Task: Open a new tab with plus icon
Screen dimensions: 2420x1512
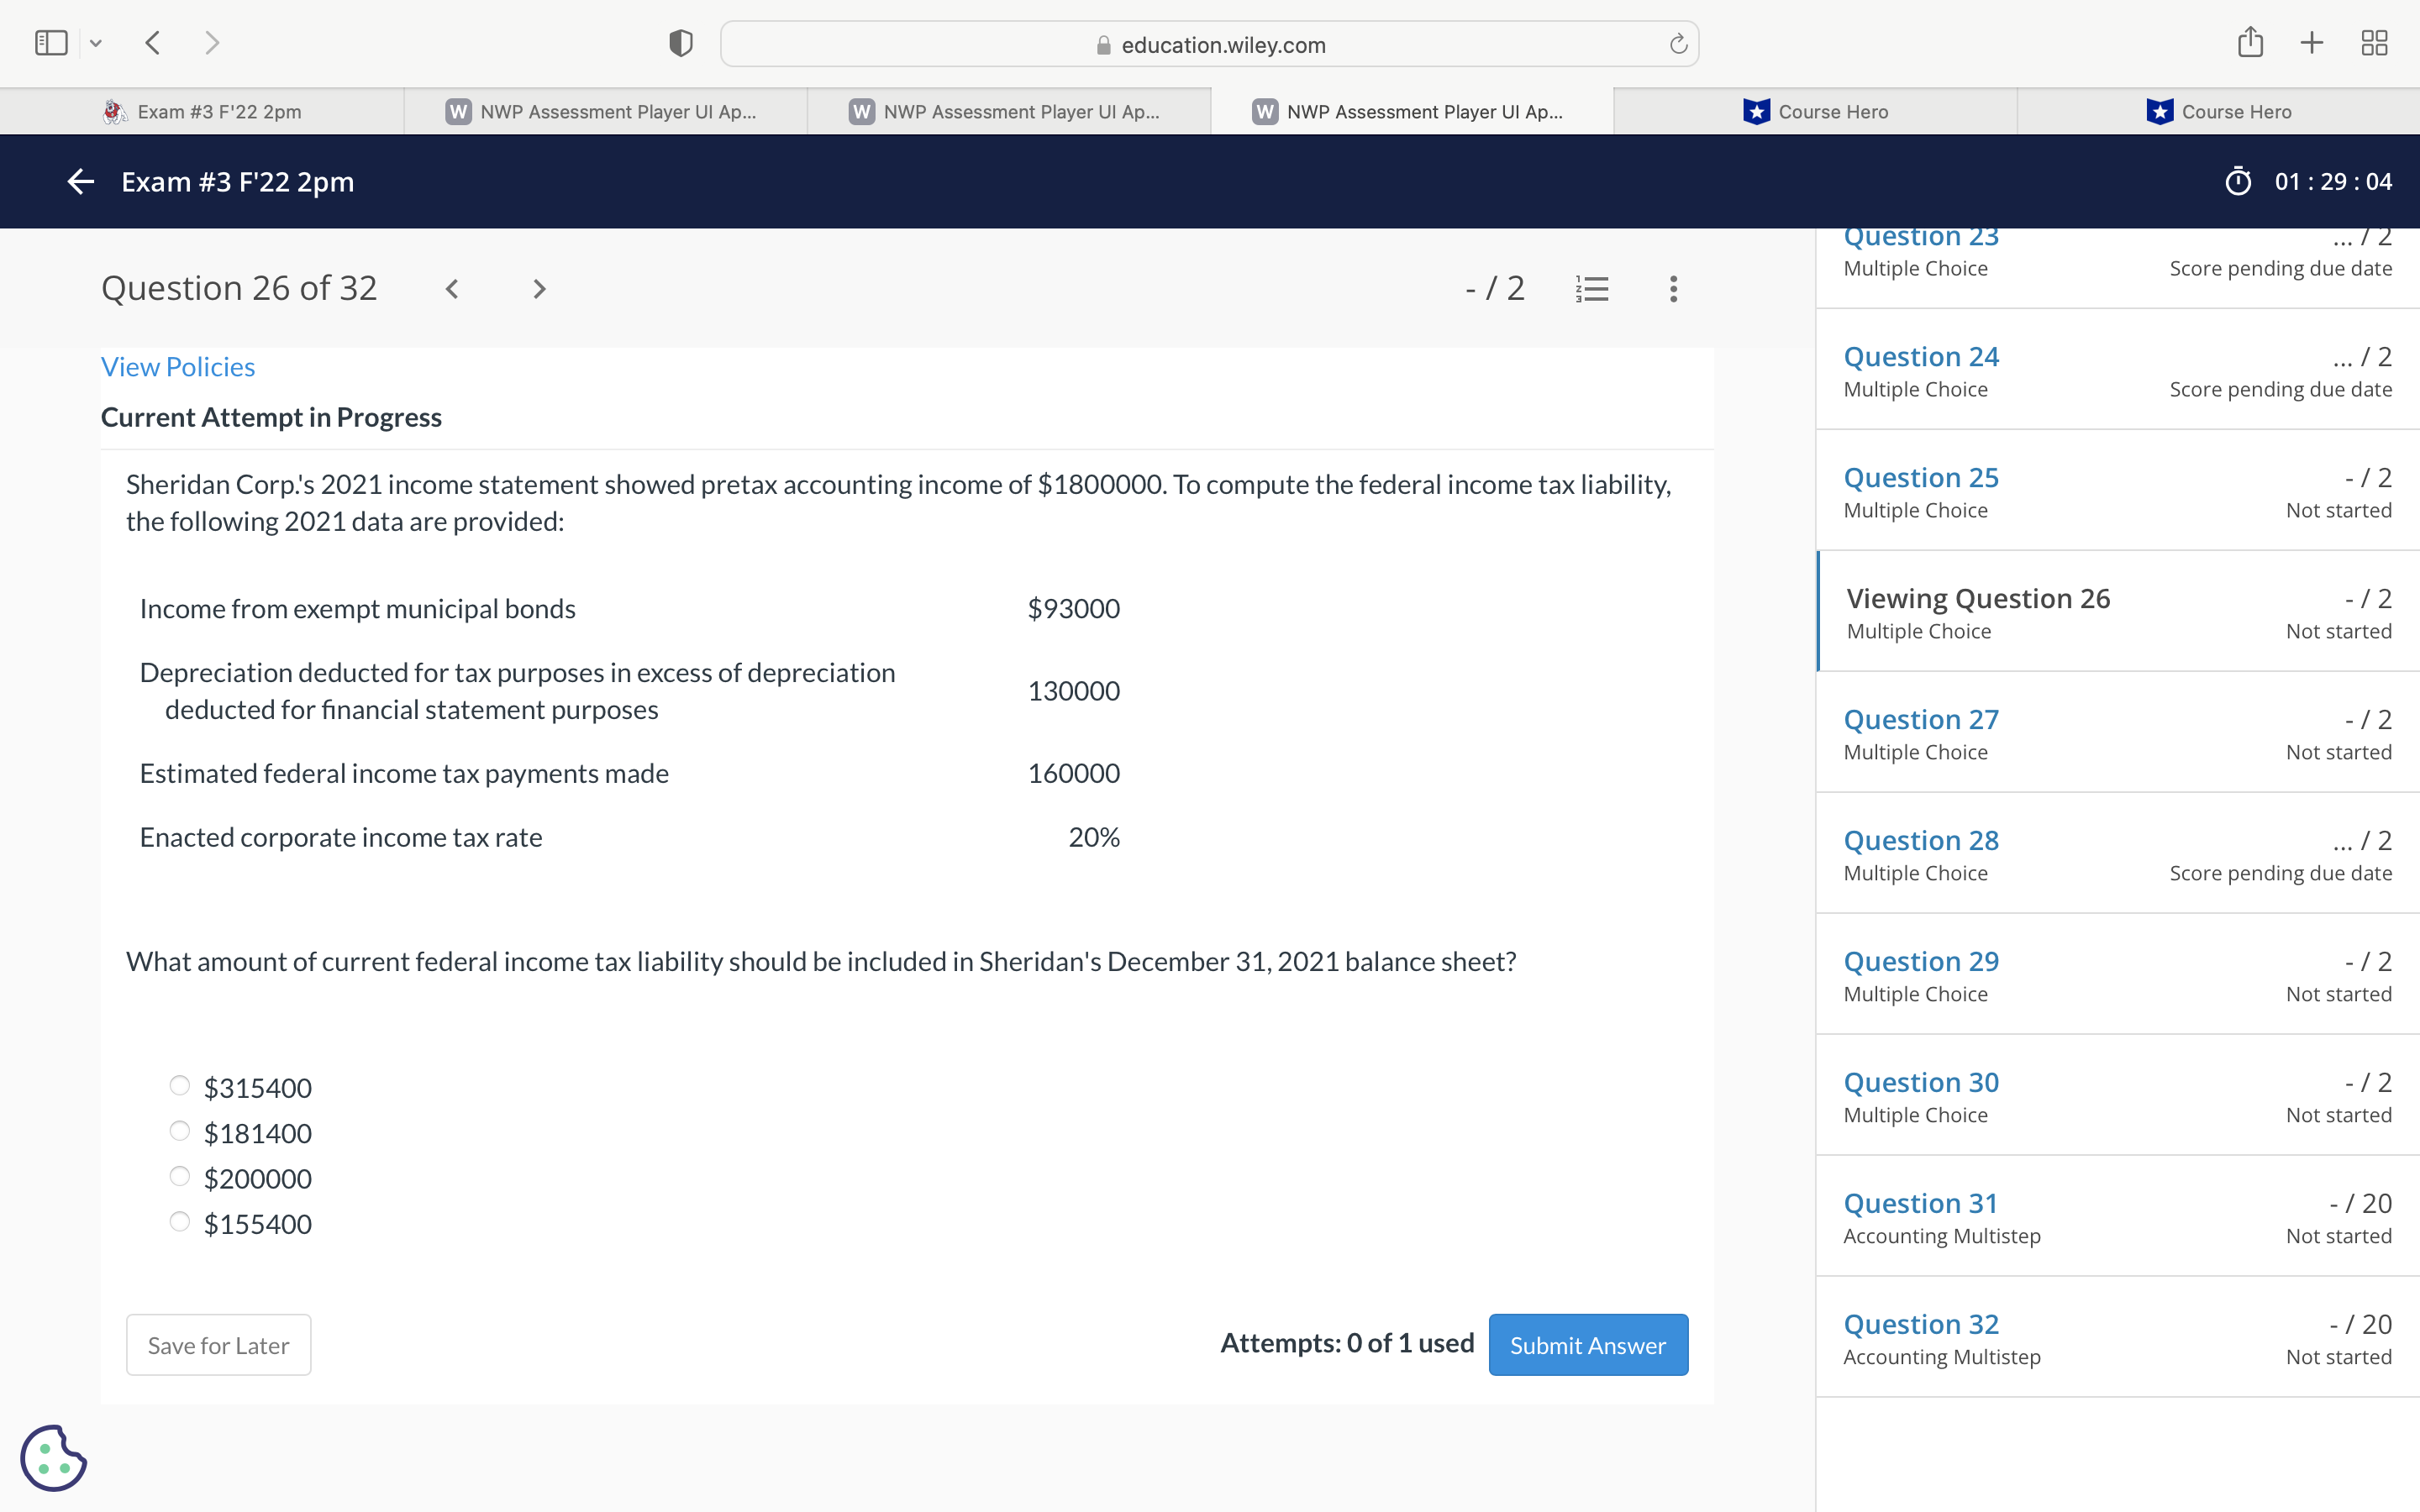Action: pos(2311,43)
